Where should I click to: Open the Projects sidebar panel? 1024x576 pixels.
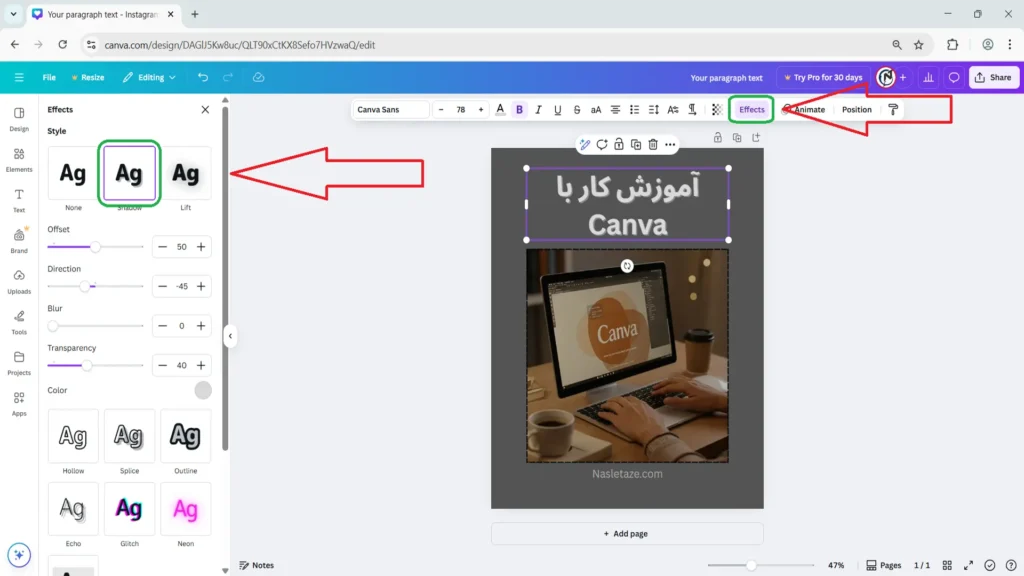pyautogui.click(x=19, y=363)
